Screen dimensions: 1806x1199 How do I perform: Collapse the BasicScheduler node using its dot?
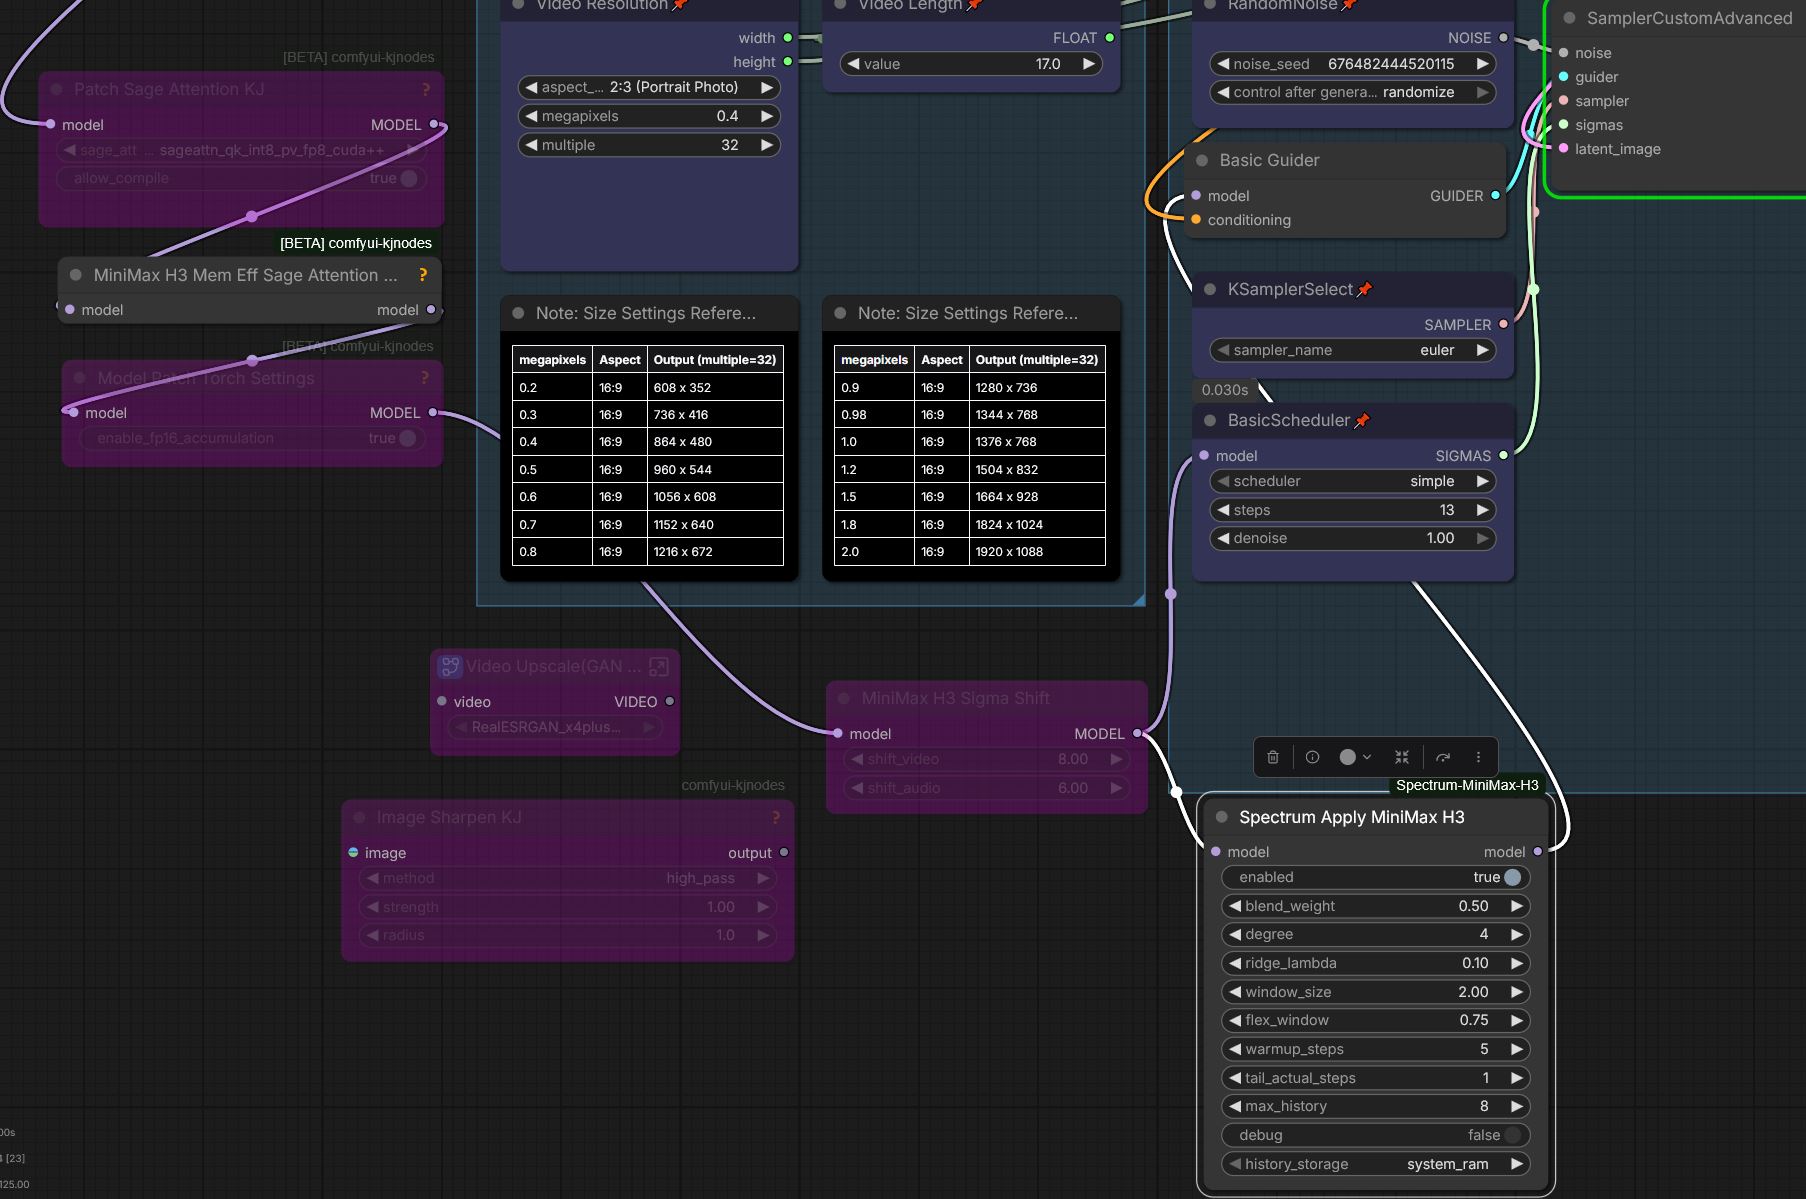point(1210,421)
